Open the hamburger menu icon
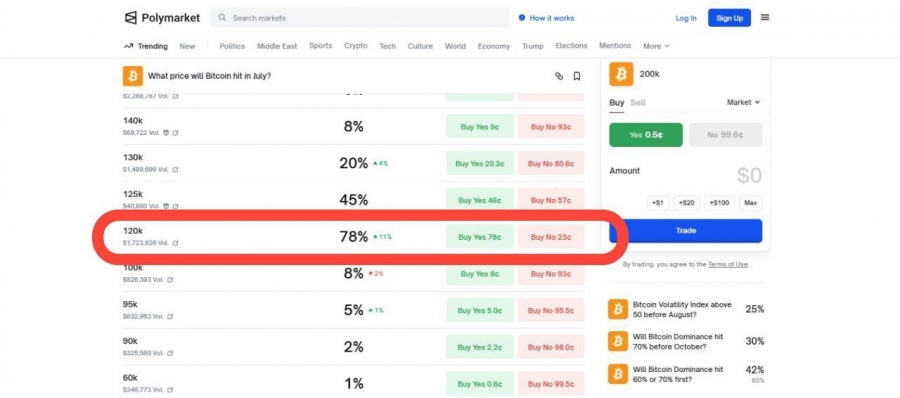Screen dimensions: 900x398 tap(765, 17)
